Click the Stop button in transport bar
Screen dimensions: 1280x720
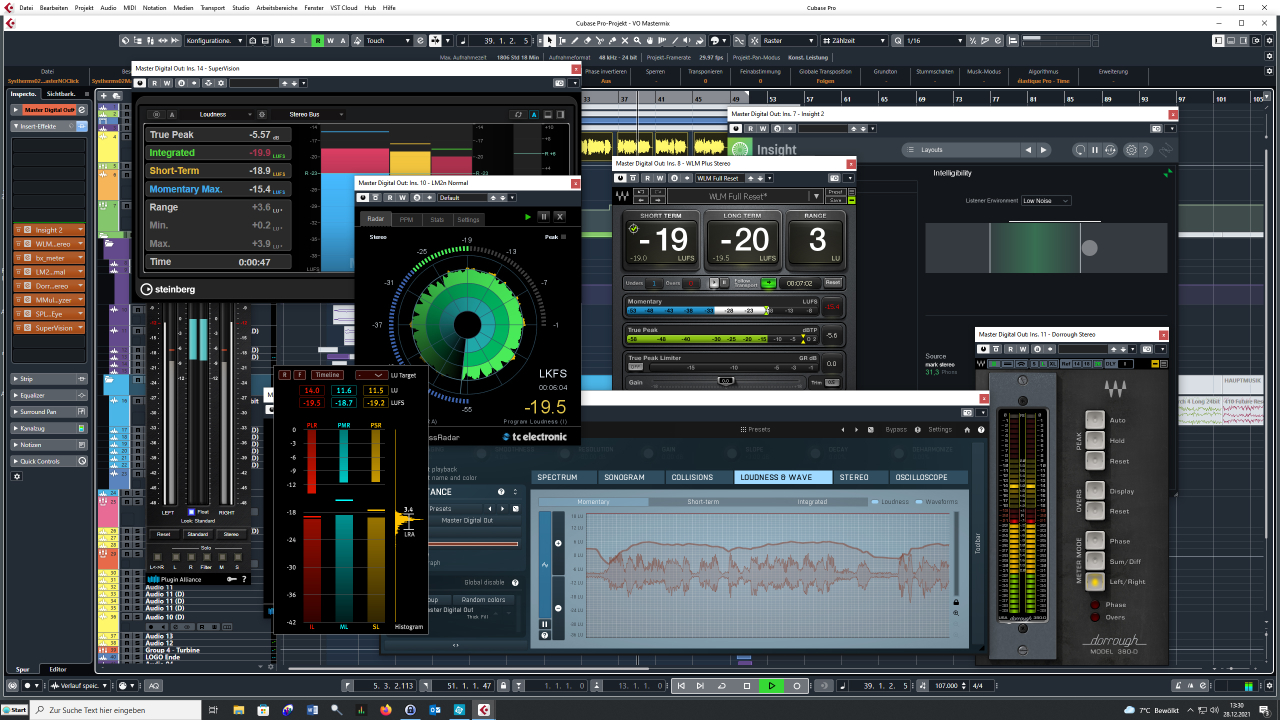point(746,686)
